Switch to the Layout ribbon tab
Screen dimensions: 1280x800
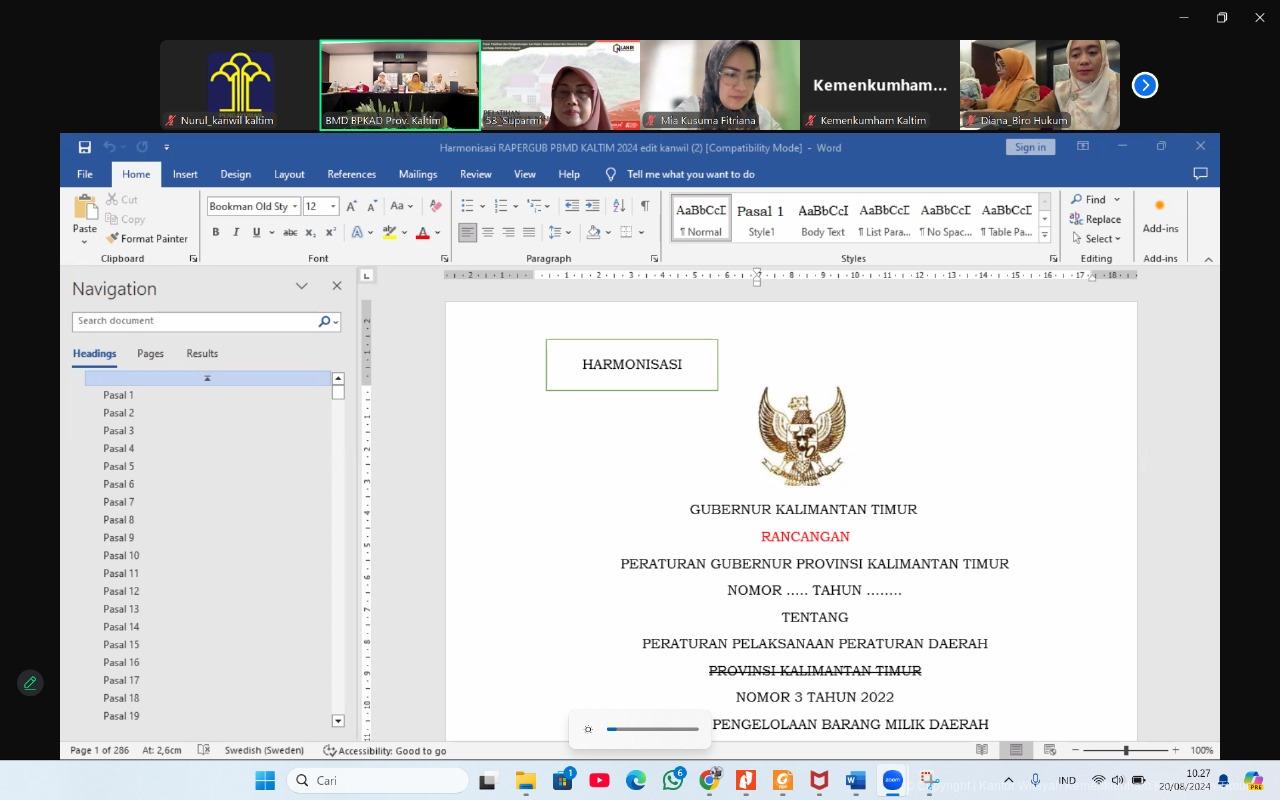(289, 174)
